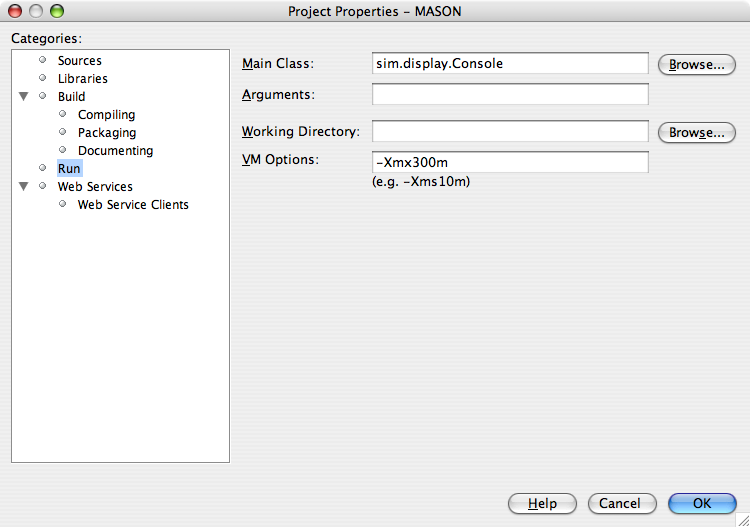Viewport: 750px width, 527px height.
Task: Click the Main Class text field
Action: 510,64
